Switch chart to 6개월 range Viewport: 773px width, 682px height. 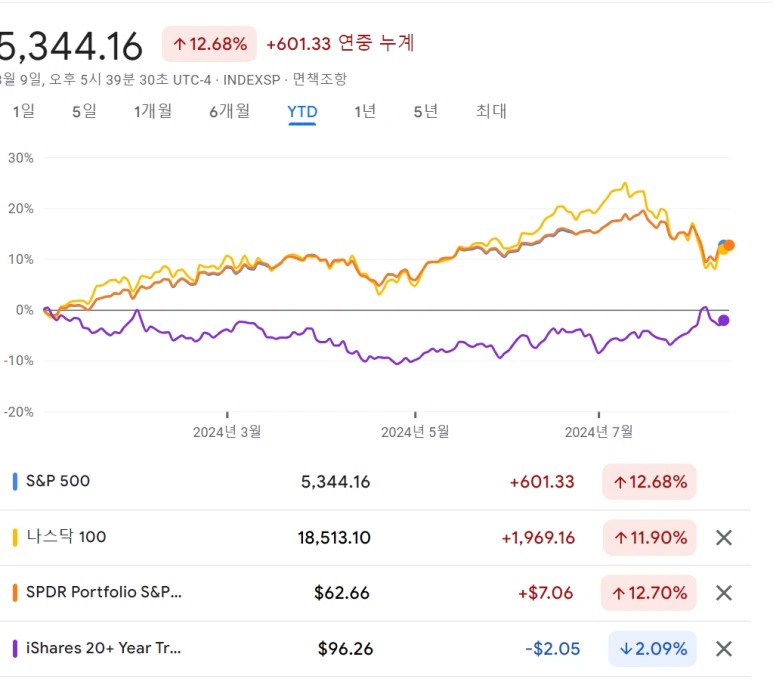(x=230, y=111)
